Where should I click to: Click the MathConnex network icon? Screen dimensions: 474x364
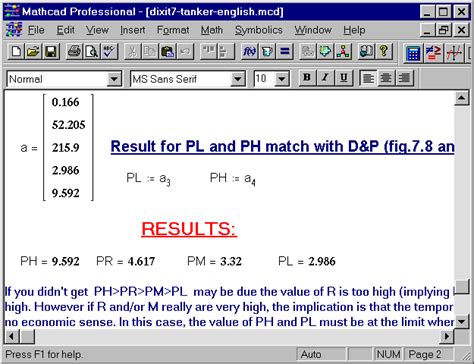pyautogui.click(x=343, y=52)
